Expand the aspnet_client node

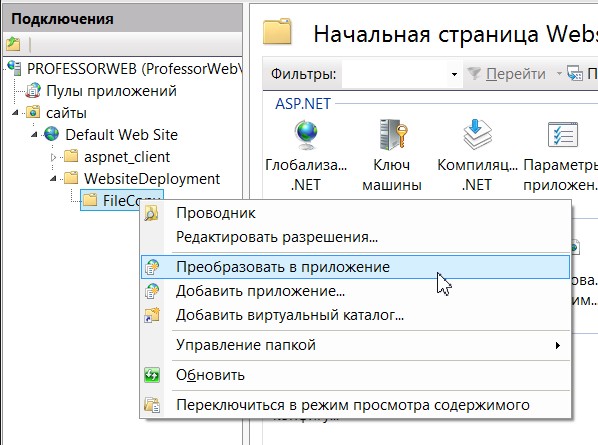tap(53, 157)
